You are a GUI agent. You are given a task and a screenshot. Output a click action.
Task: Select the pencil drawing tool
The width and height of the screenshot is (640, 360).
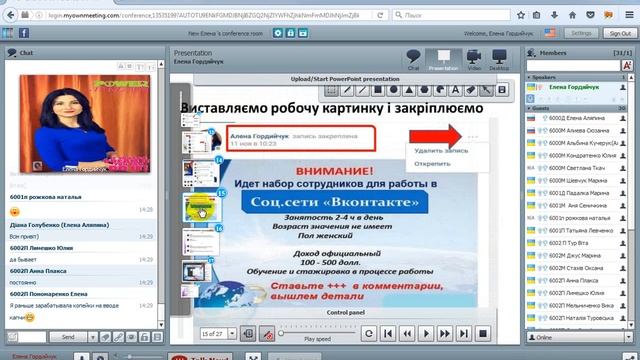click(347, 90)
